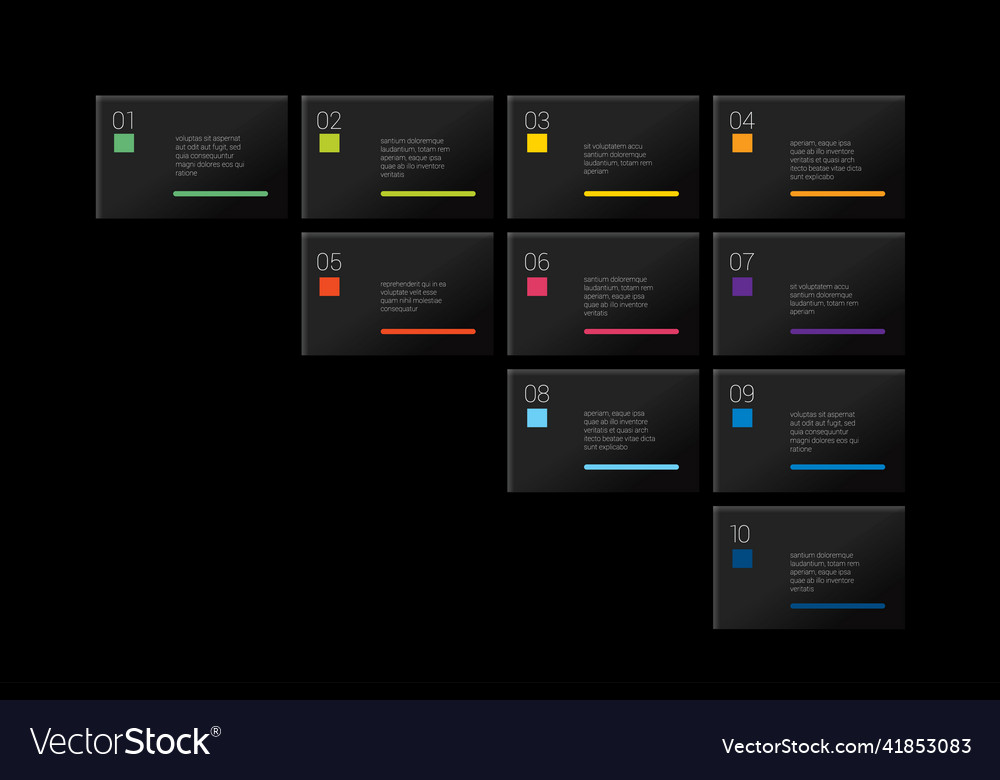This screenshot has width=1000, height=780.
Task: Click the yellow bar in card 03
Action: click(x=631, y=194)
